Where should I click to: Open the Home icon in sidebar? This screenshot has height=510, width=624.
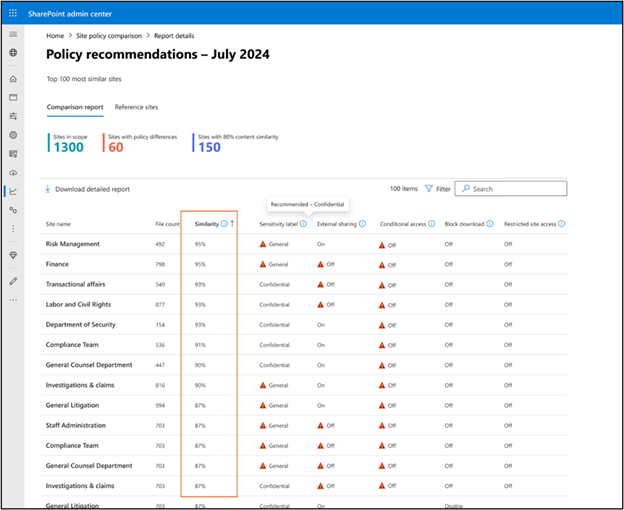tap(13, 79)
